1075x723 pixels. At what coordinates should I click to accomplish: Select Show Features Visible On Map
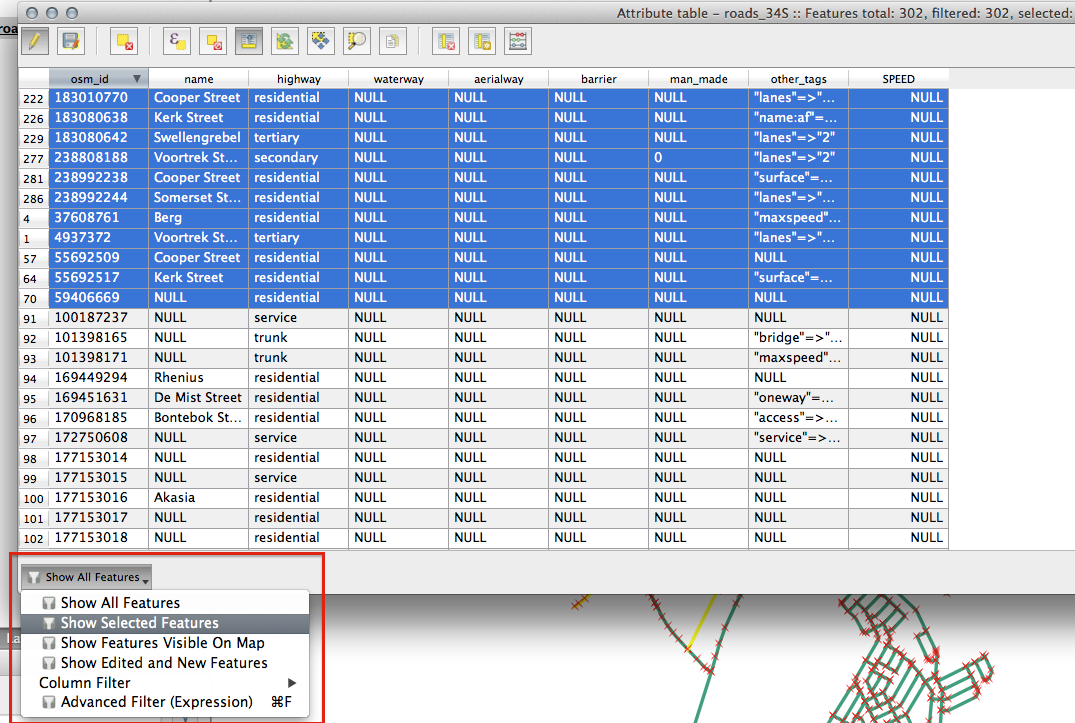(x=162, y=643)
